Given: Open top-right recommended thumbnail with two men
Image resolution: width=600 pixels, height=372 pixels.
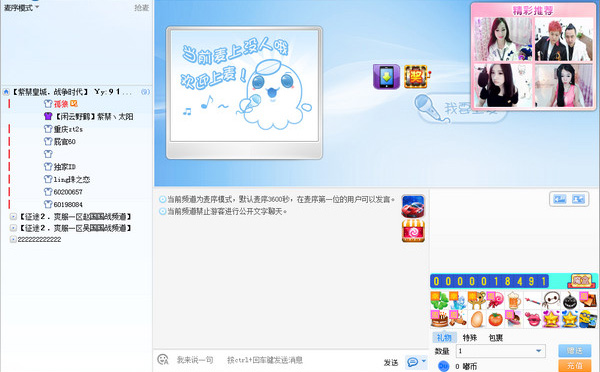Looking at the screenshot, I should 563,39.
